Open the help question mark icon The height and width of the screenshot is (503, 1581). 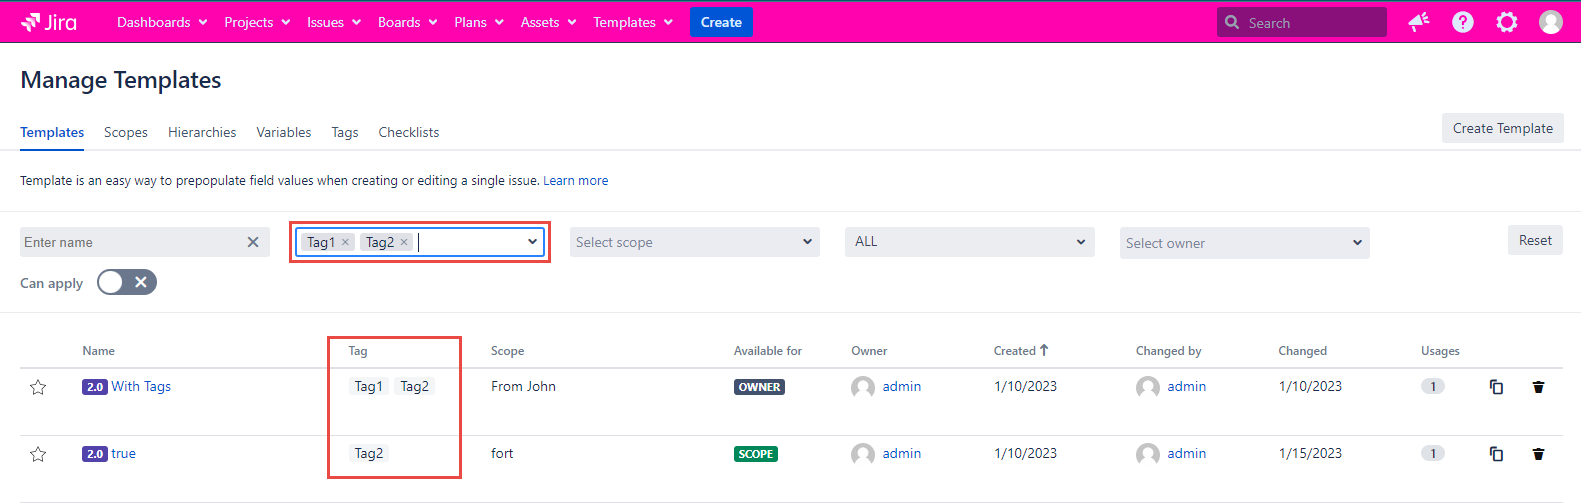[1462, 22]
